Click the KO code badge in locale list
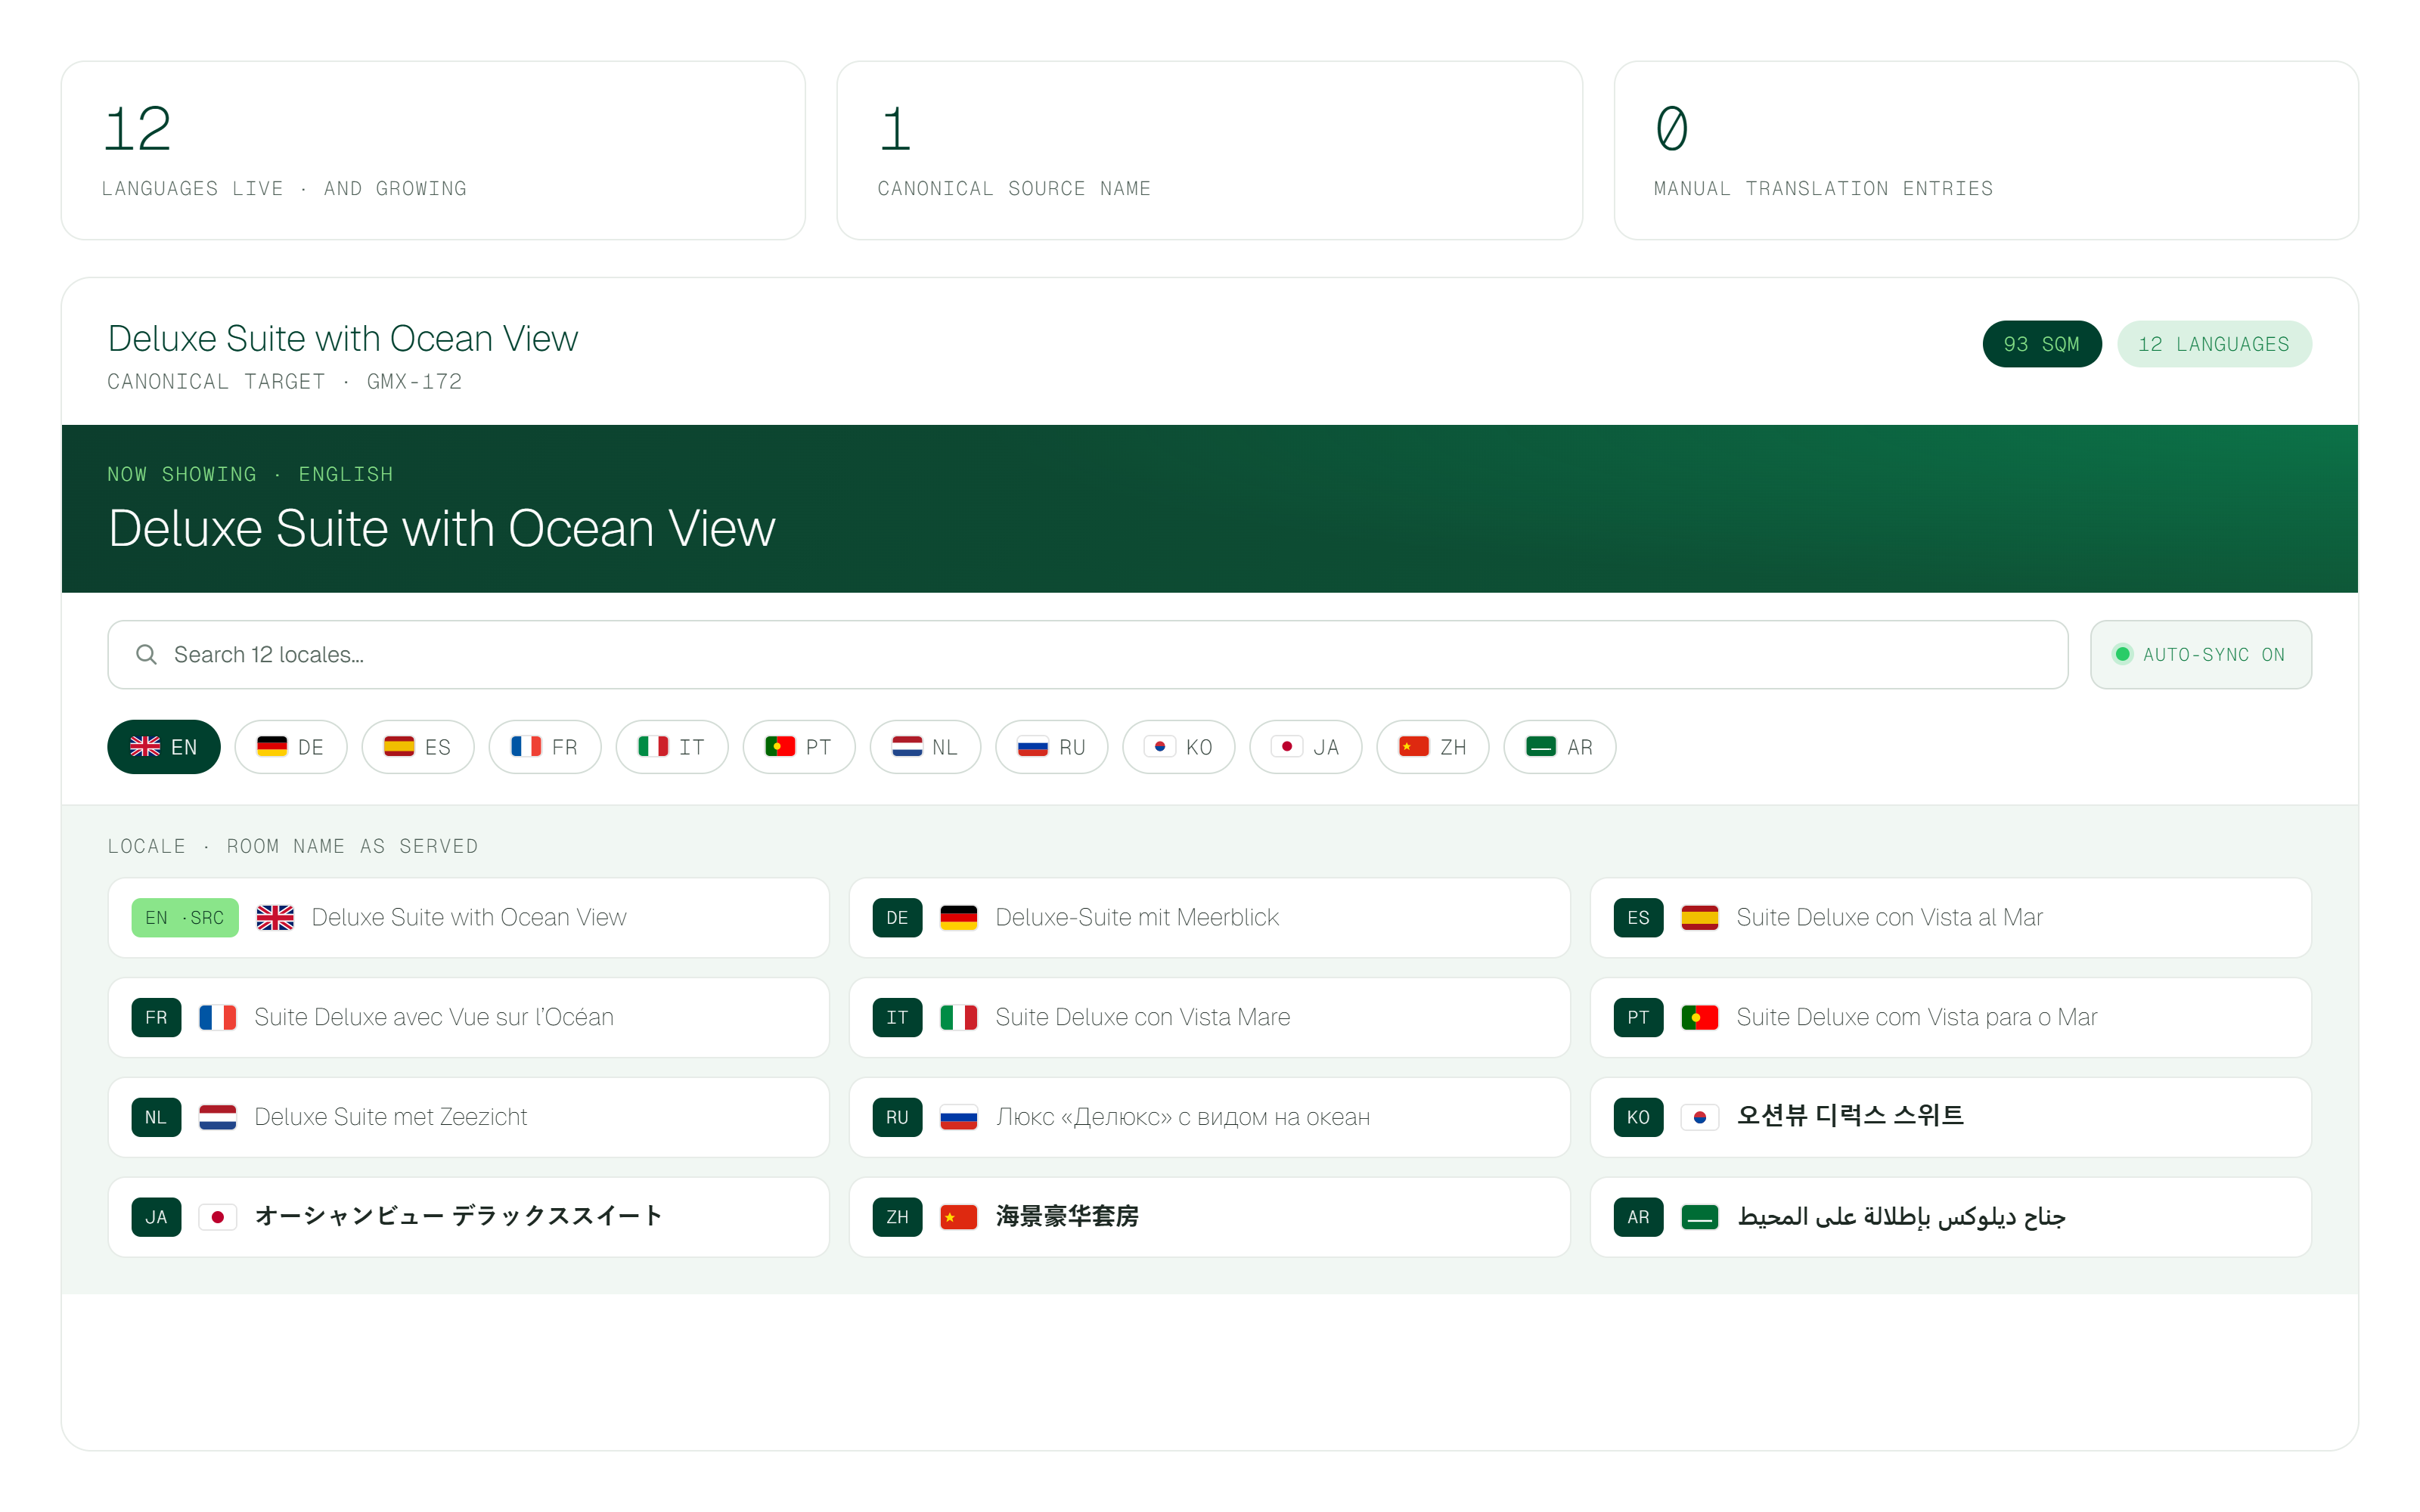 [1639, 1117]
